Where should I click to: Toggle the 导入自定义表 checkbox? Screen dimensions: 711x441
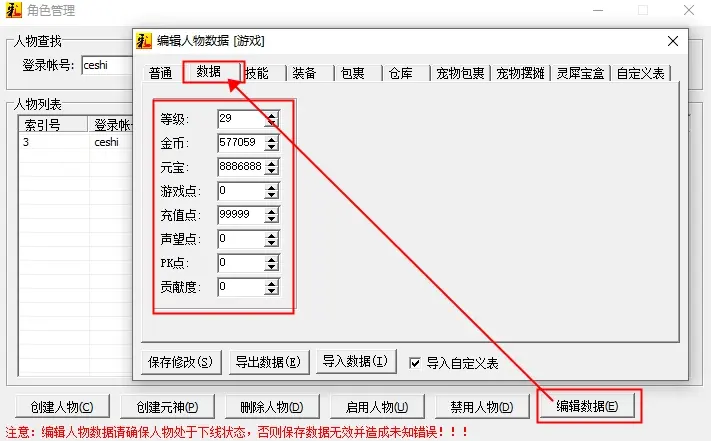pyautogui.click(x=414, y=363)
